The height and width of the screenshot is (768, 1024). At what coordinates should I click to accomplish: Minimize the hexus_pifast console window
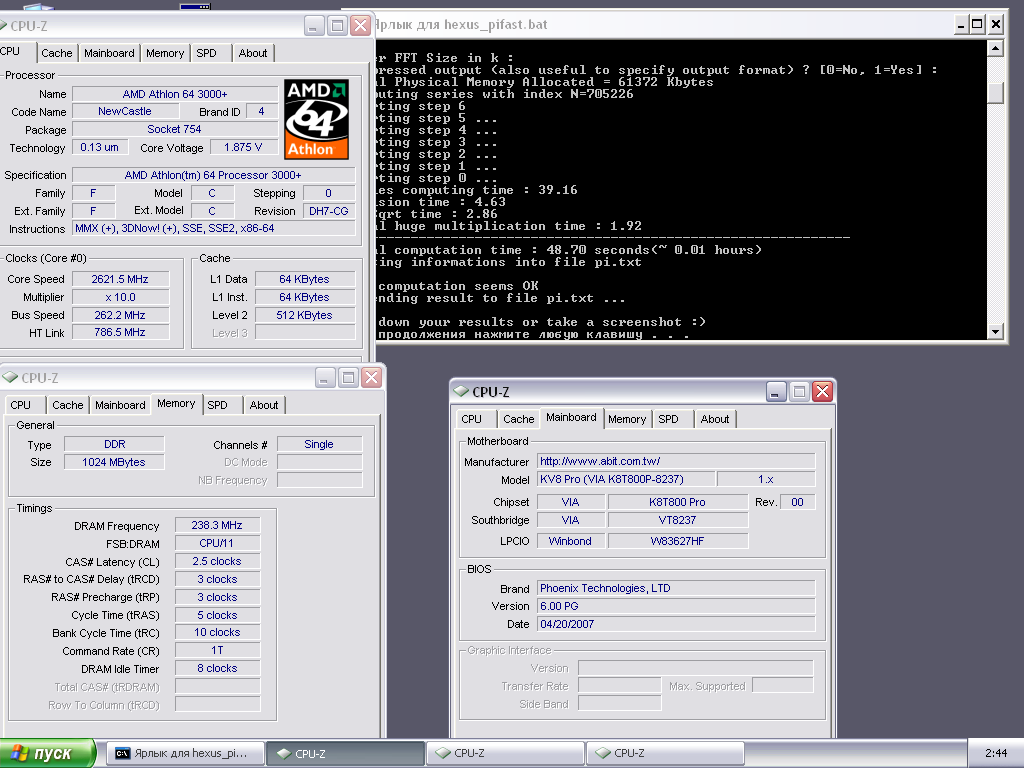click(960, 25)
